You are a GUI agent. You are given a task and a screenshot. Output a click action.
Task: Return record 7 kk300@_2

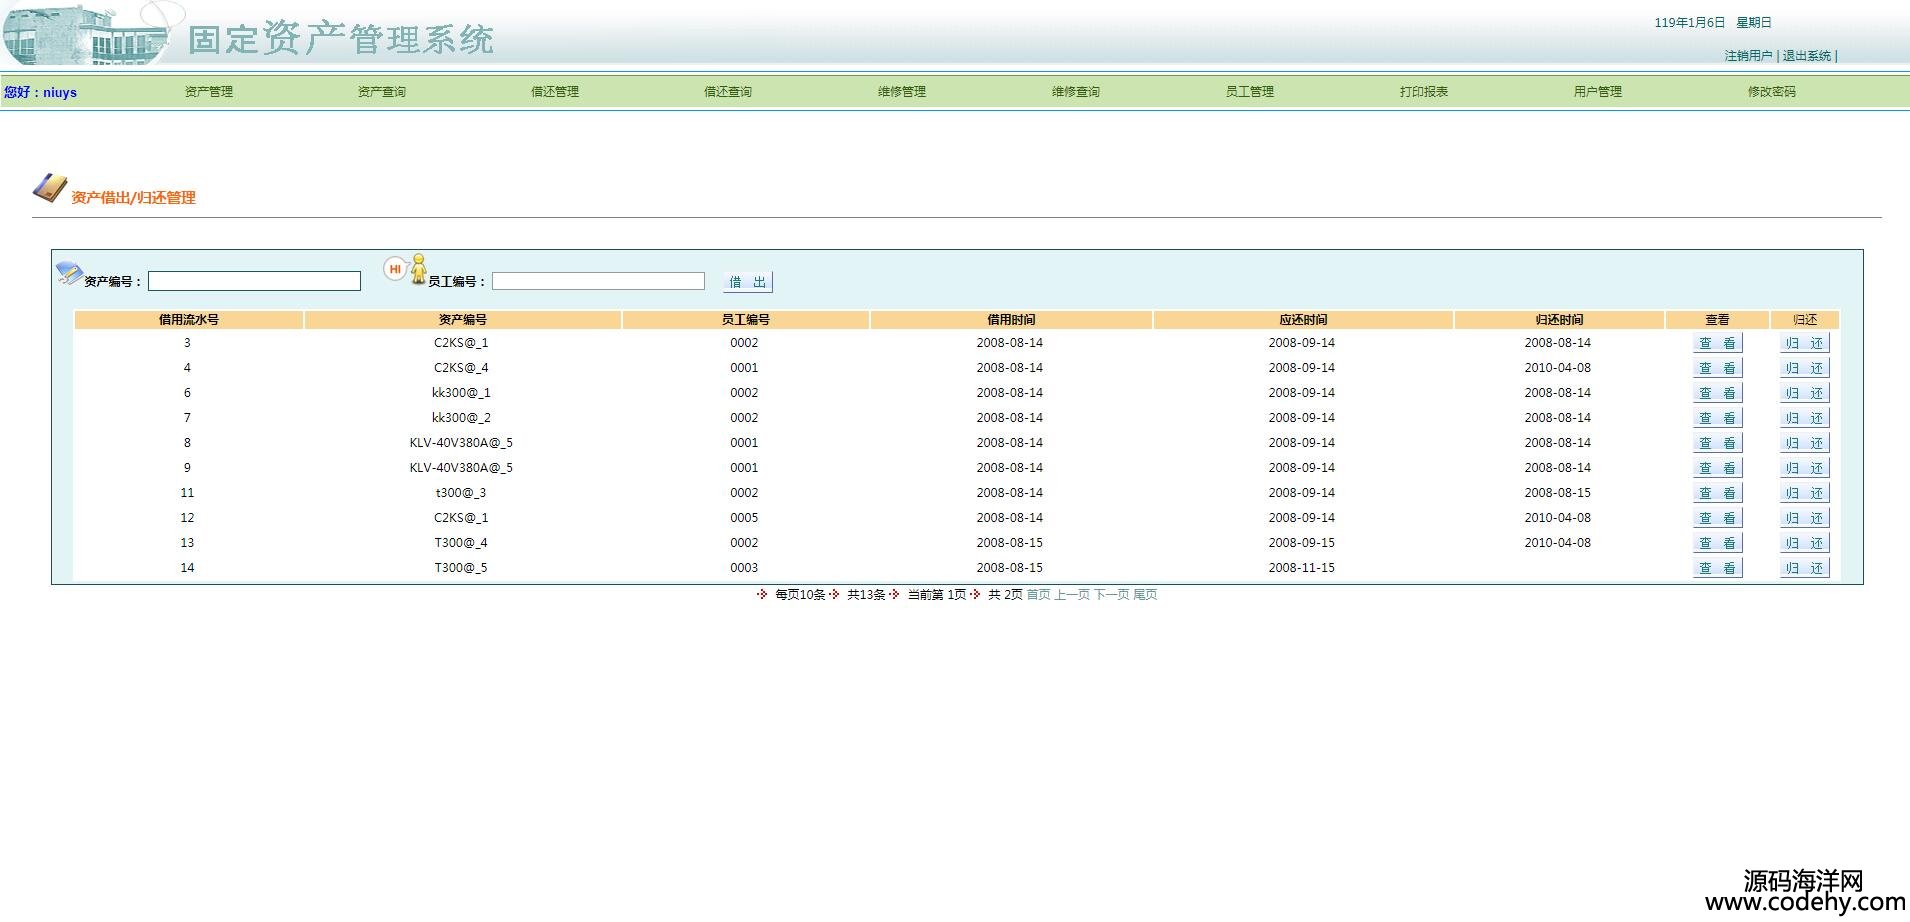click(x=1804, y=418)
